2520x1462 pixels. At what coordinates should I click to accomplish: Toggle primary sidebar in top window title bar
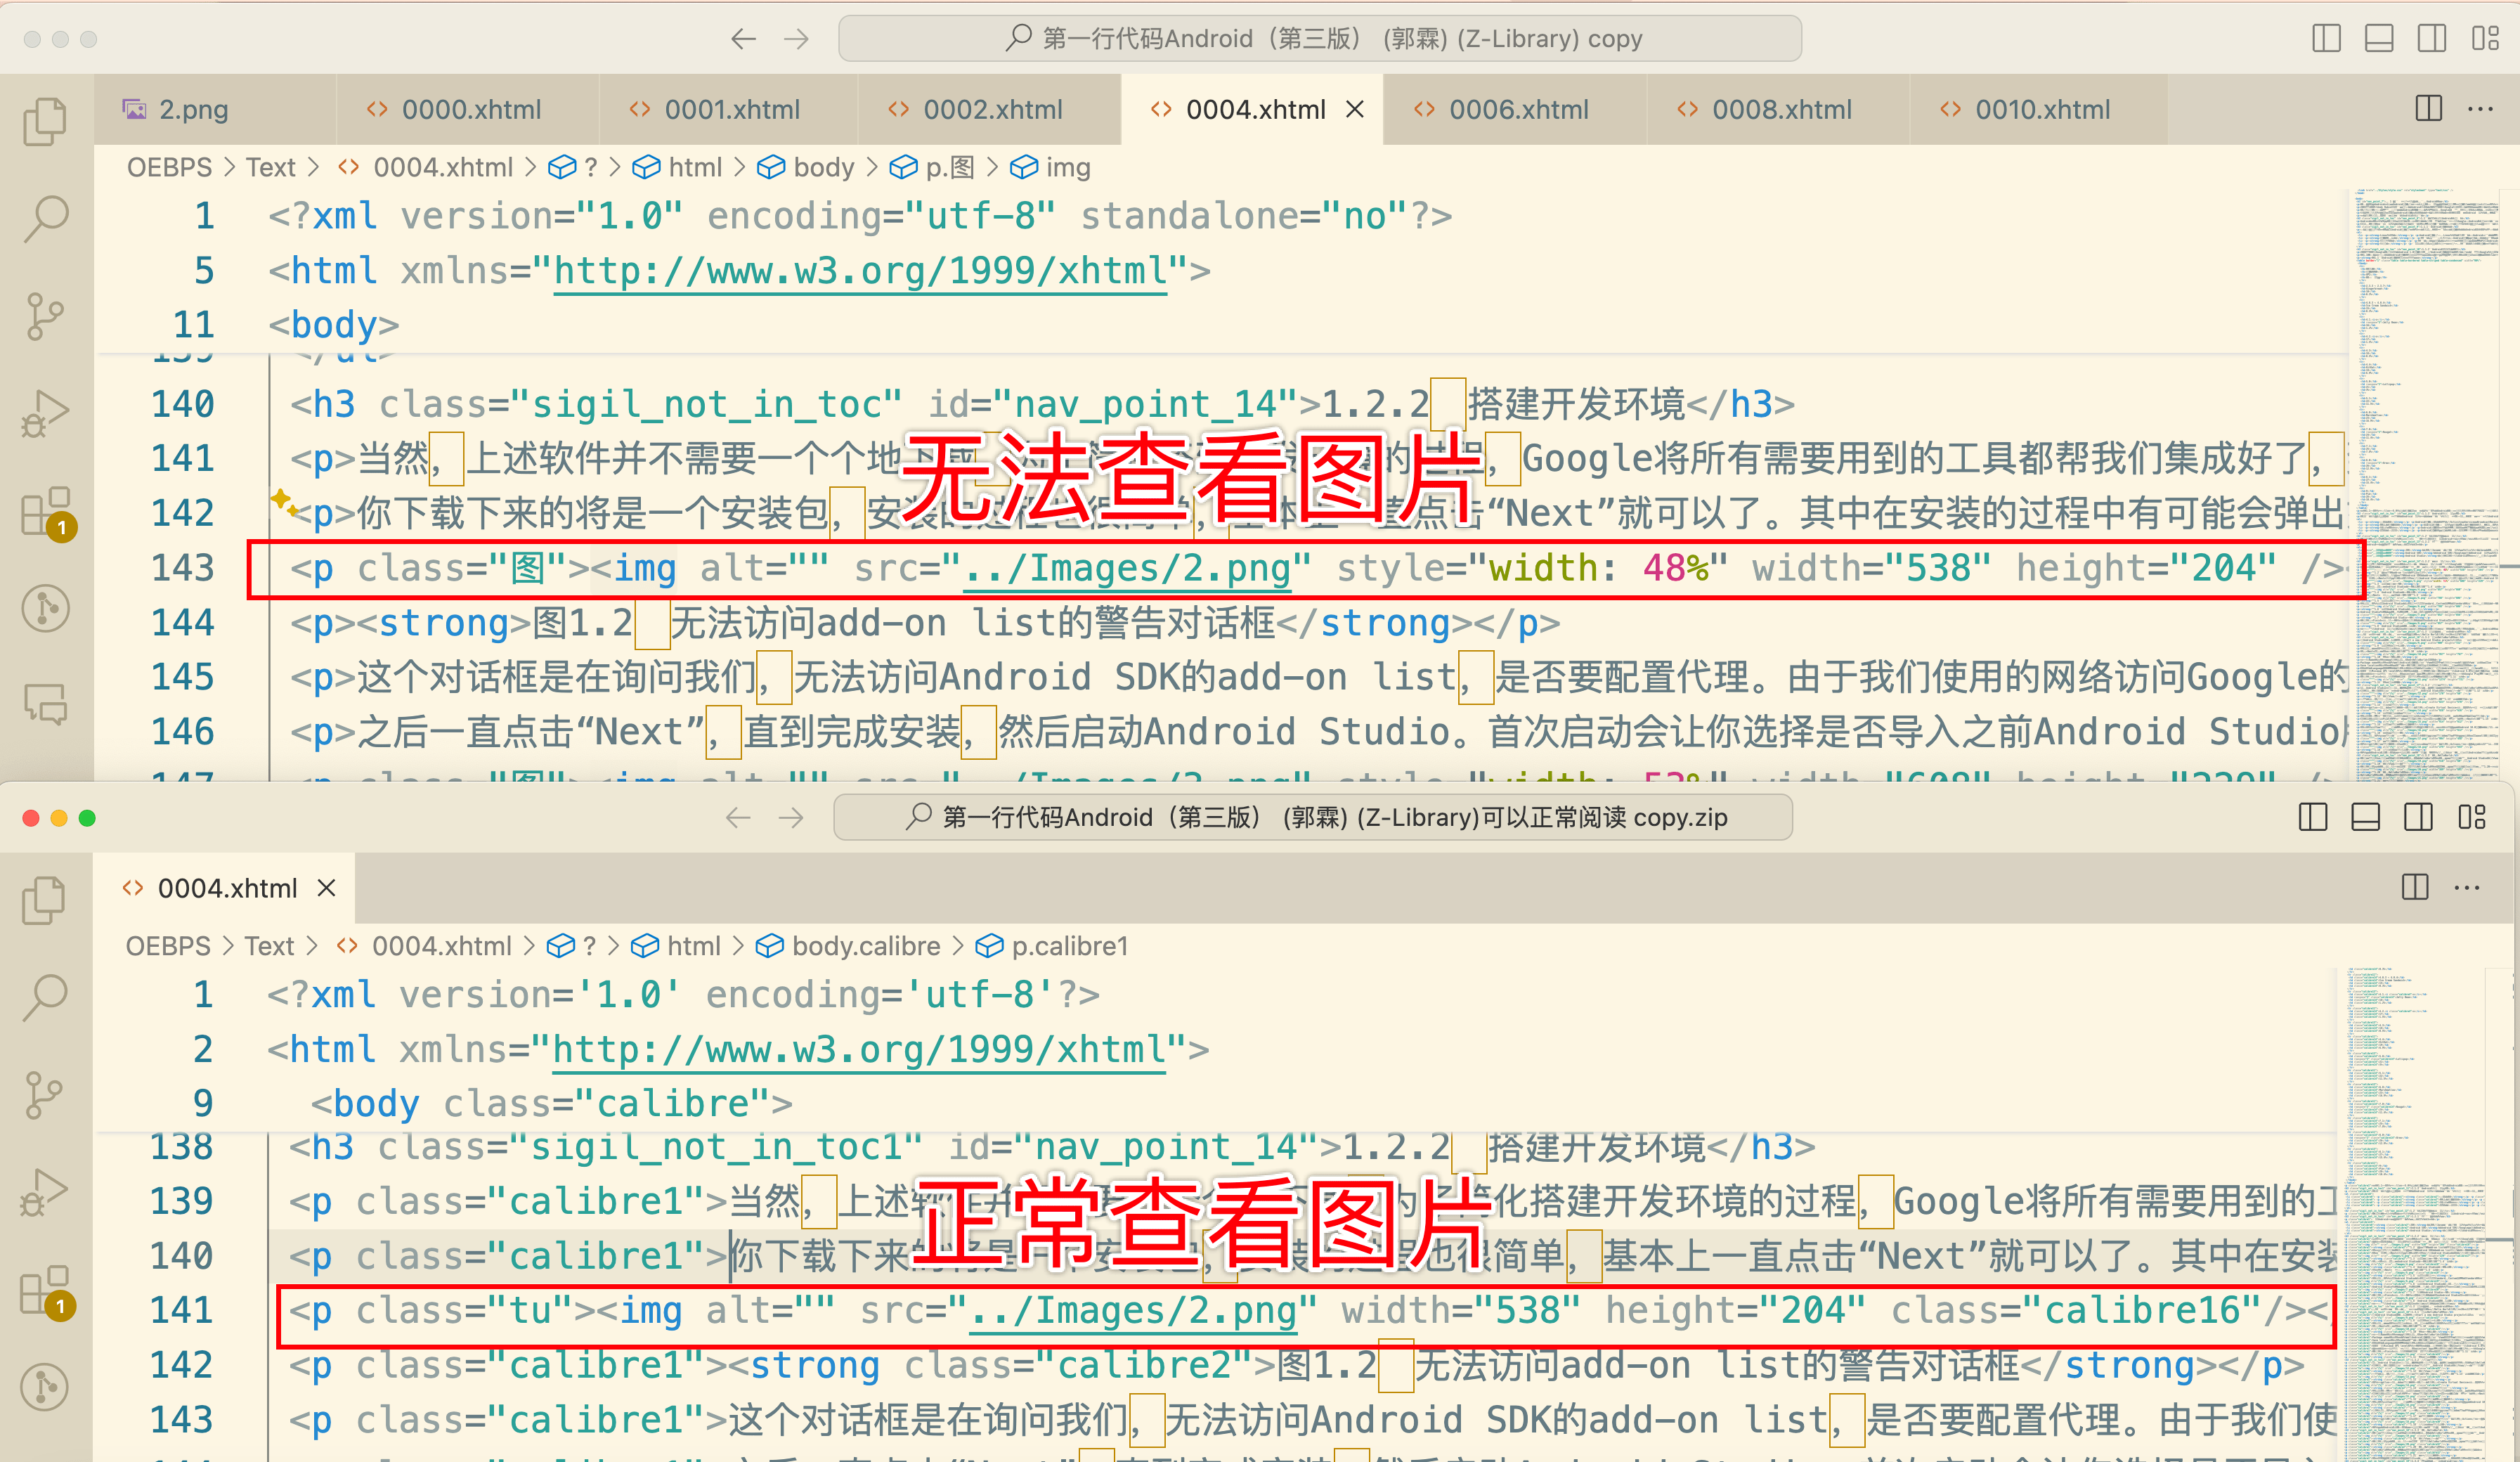click(x=2326, y=39)
